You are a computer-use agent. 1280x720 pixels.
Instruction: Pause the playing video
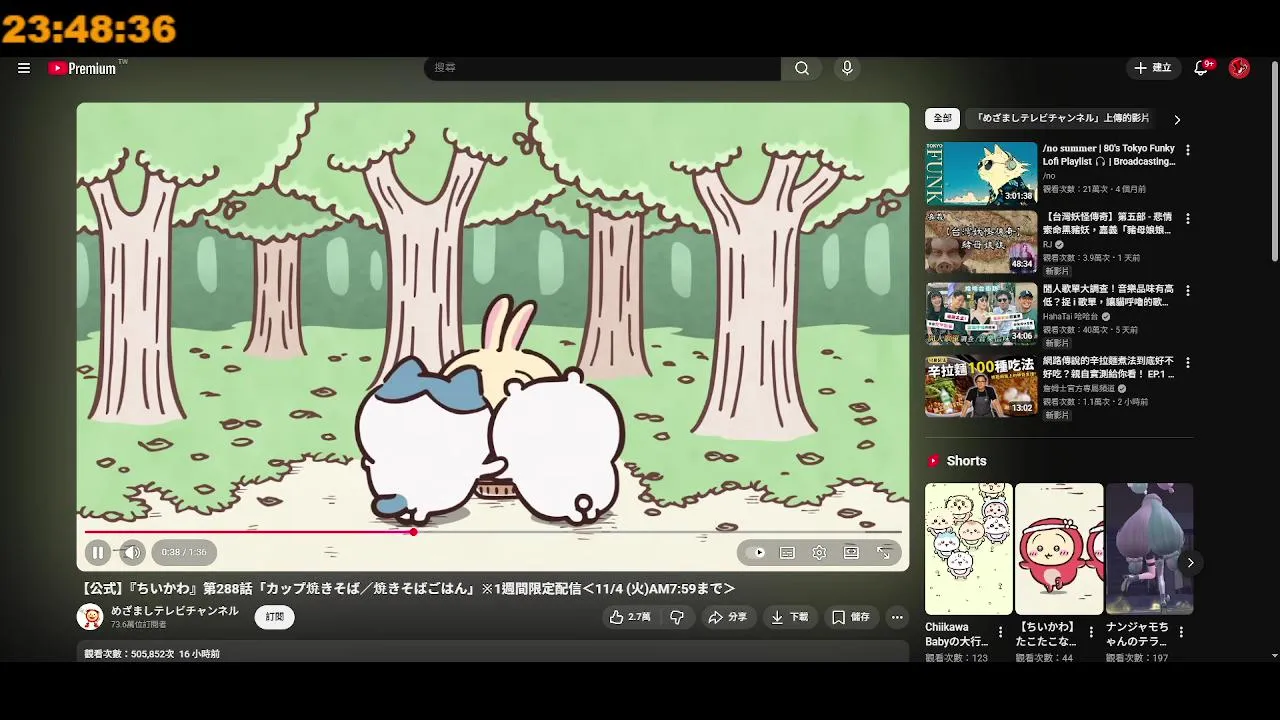(98, 552)
